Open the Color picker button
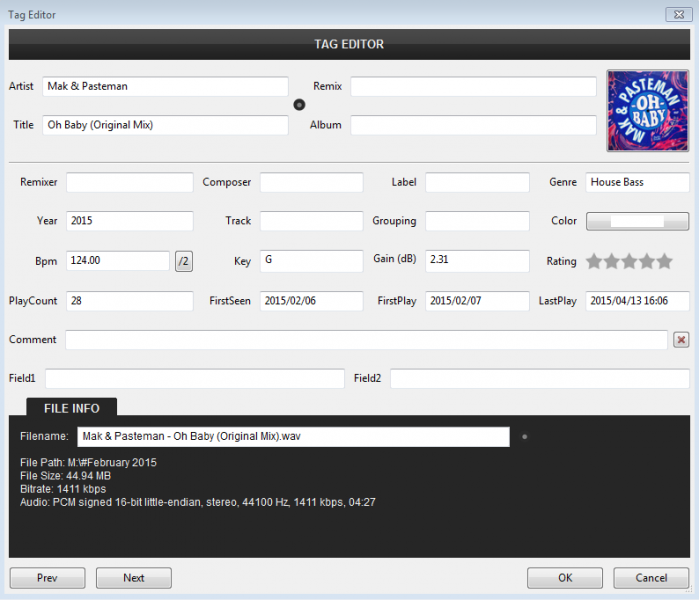The image size is (699, 600). pos(637,221)
